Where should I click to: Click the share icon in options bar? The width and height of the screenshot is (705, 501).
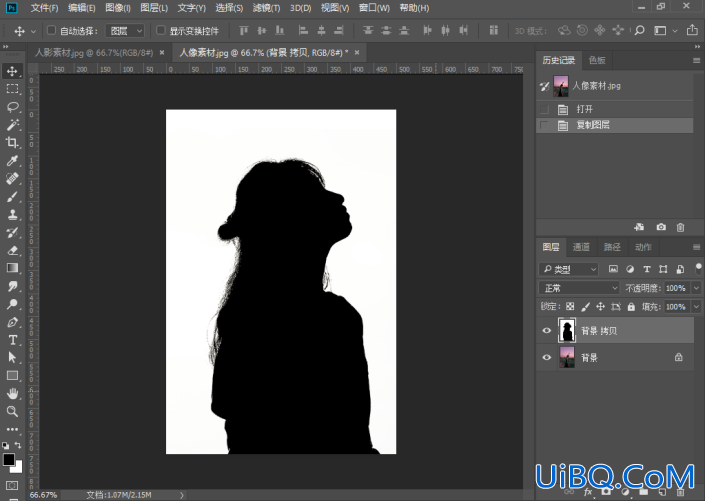point(692,31)
